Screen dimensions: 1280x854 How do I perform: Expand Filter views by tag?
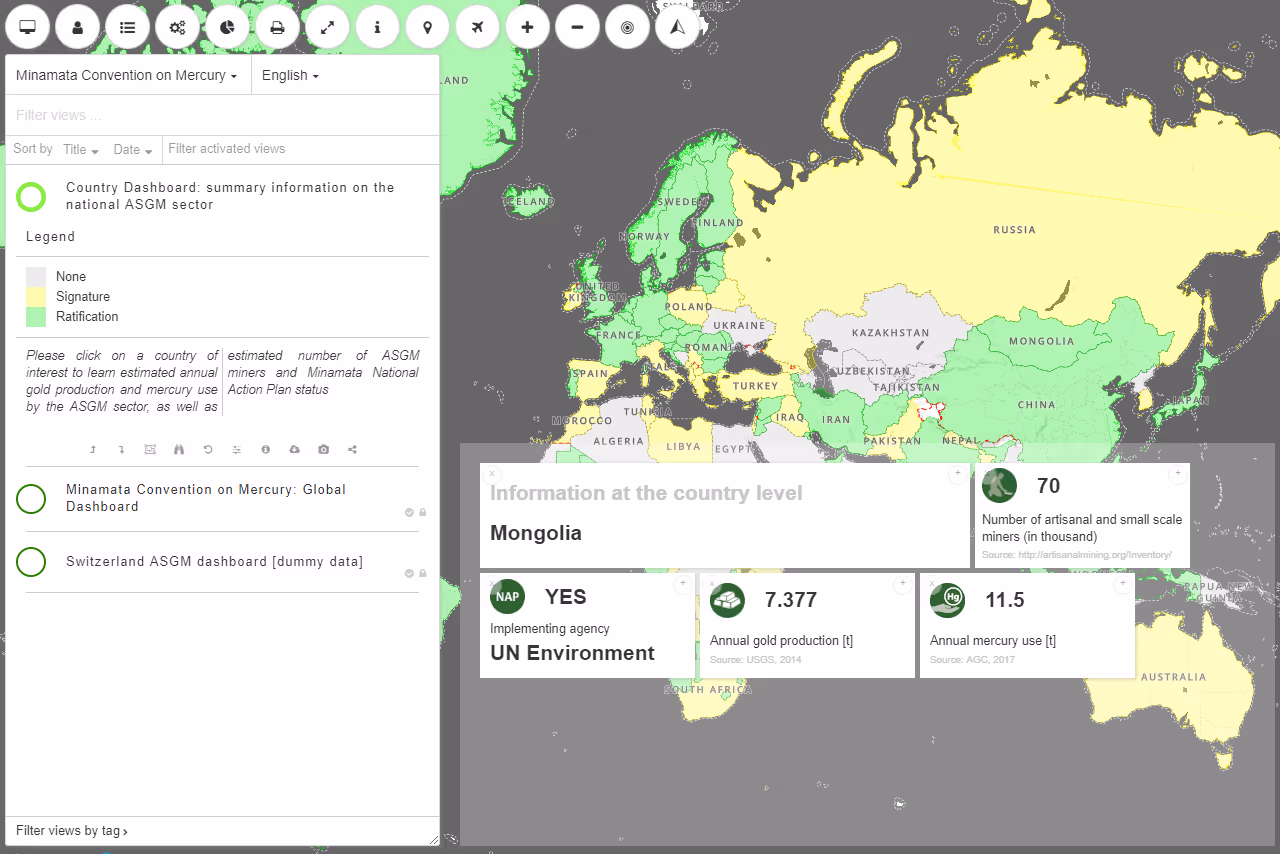pos(72,830)
